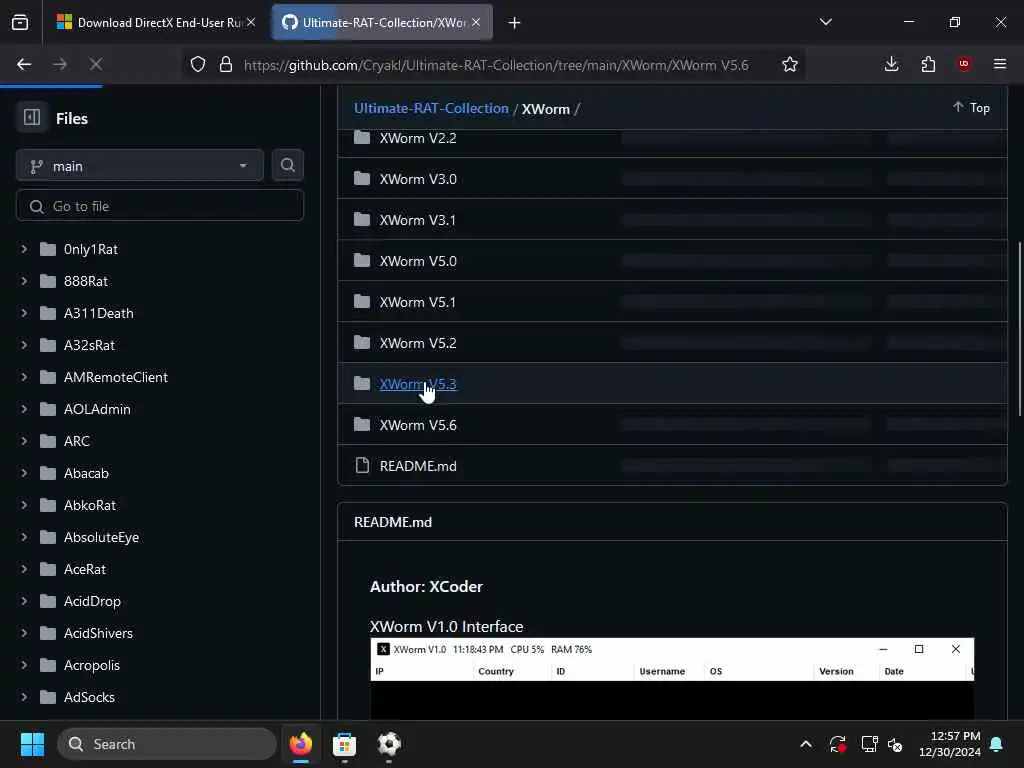Focus the Go to file input

[x=159, y=206]
